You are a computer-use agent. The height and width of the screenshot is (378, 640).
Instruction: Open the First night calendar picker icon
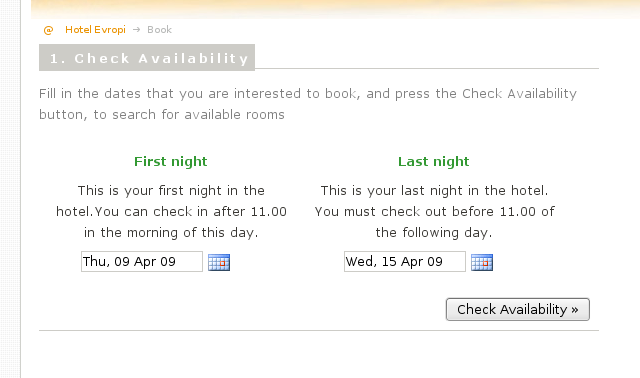pos(219,262)
